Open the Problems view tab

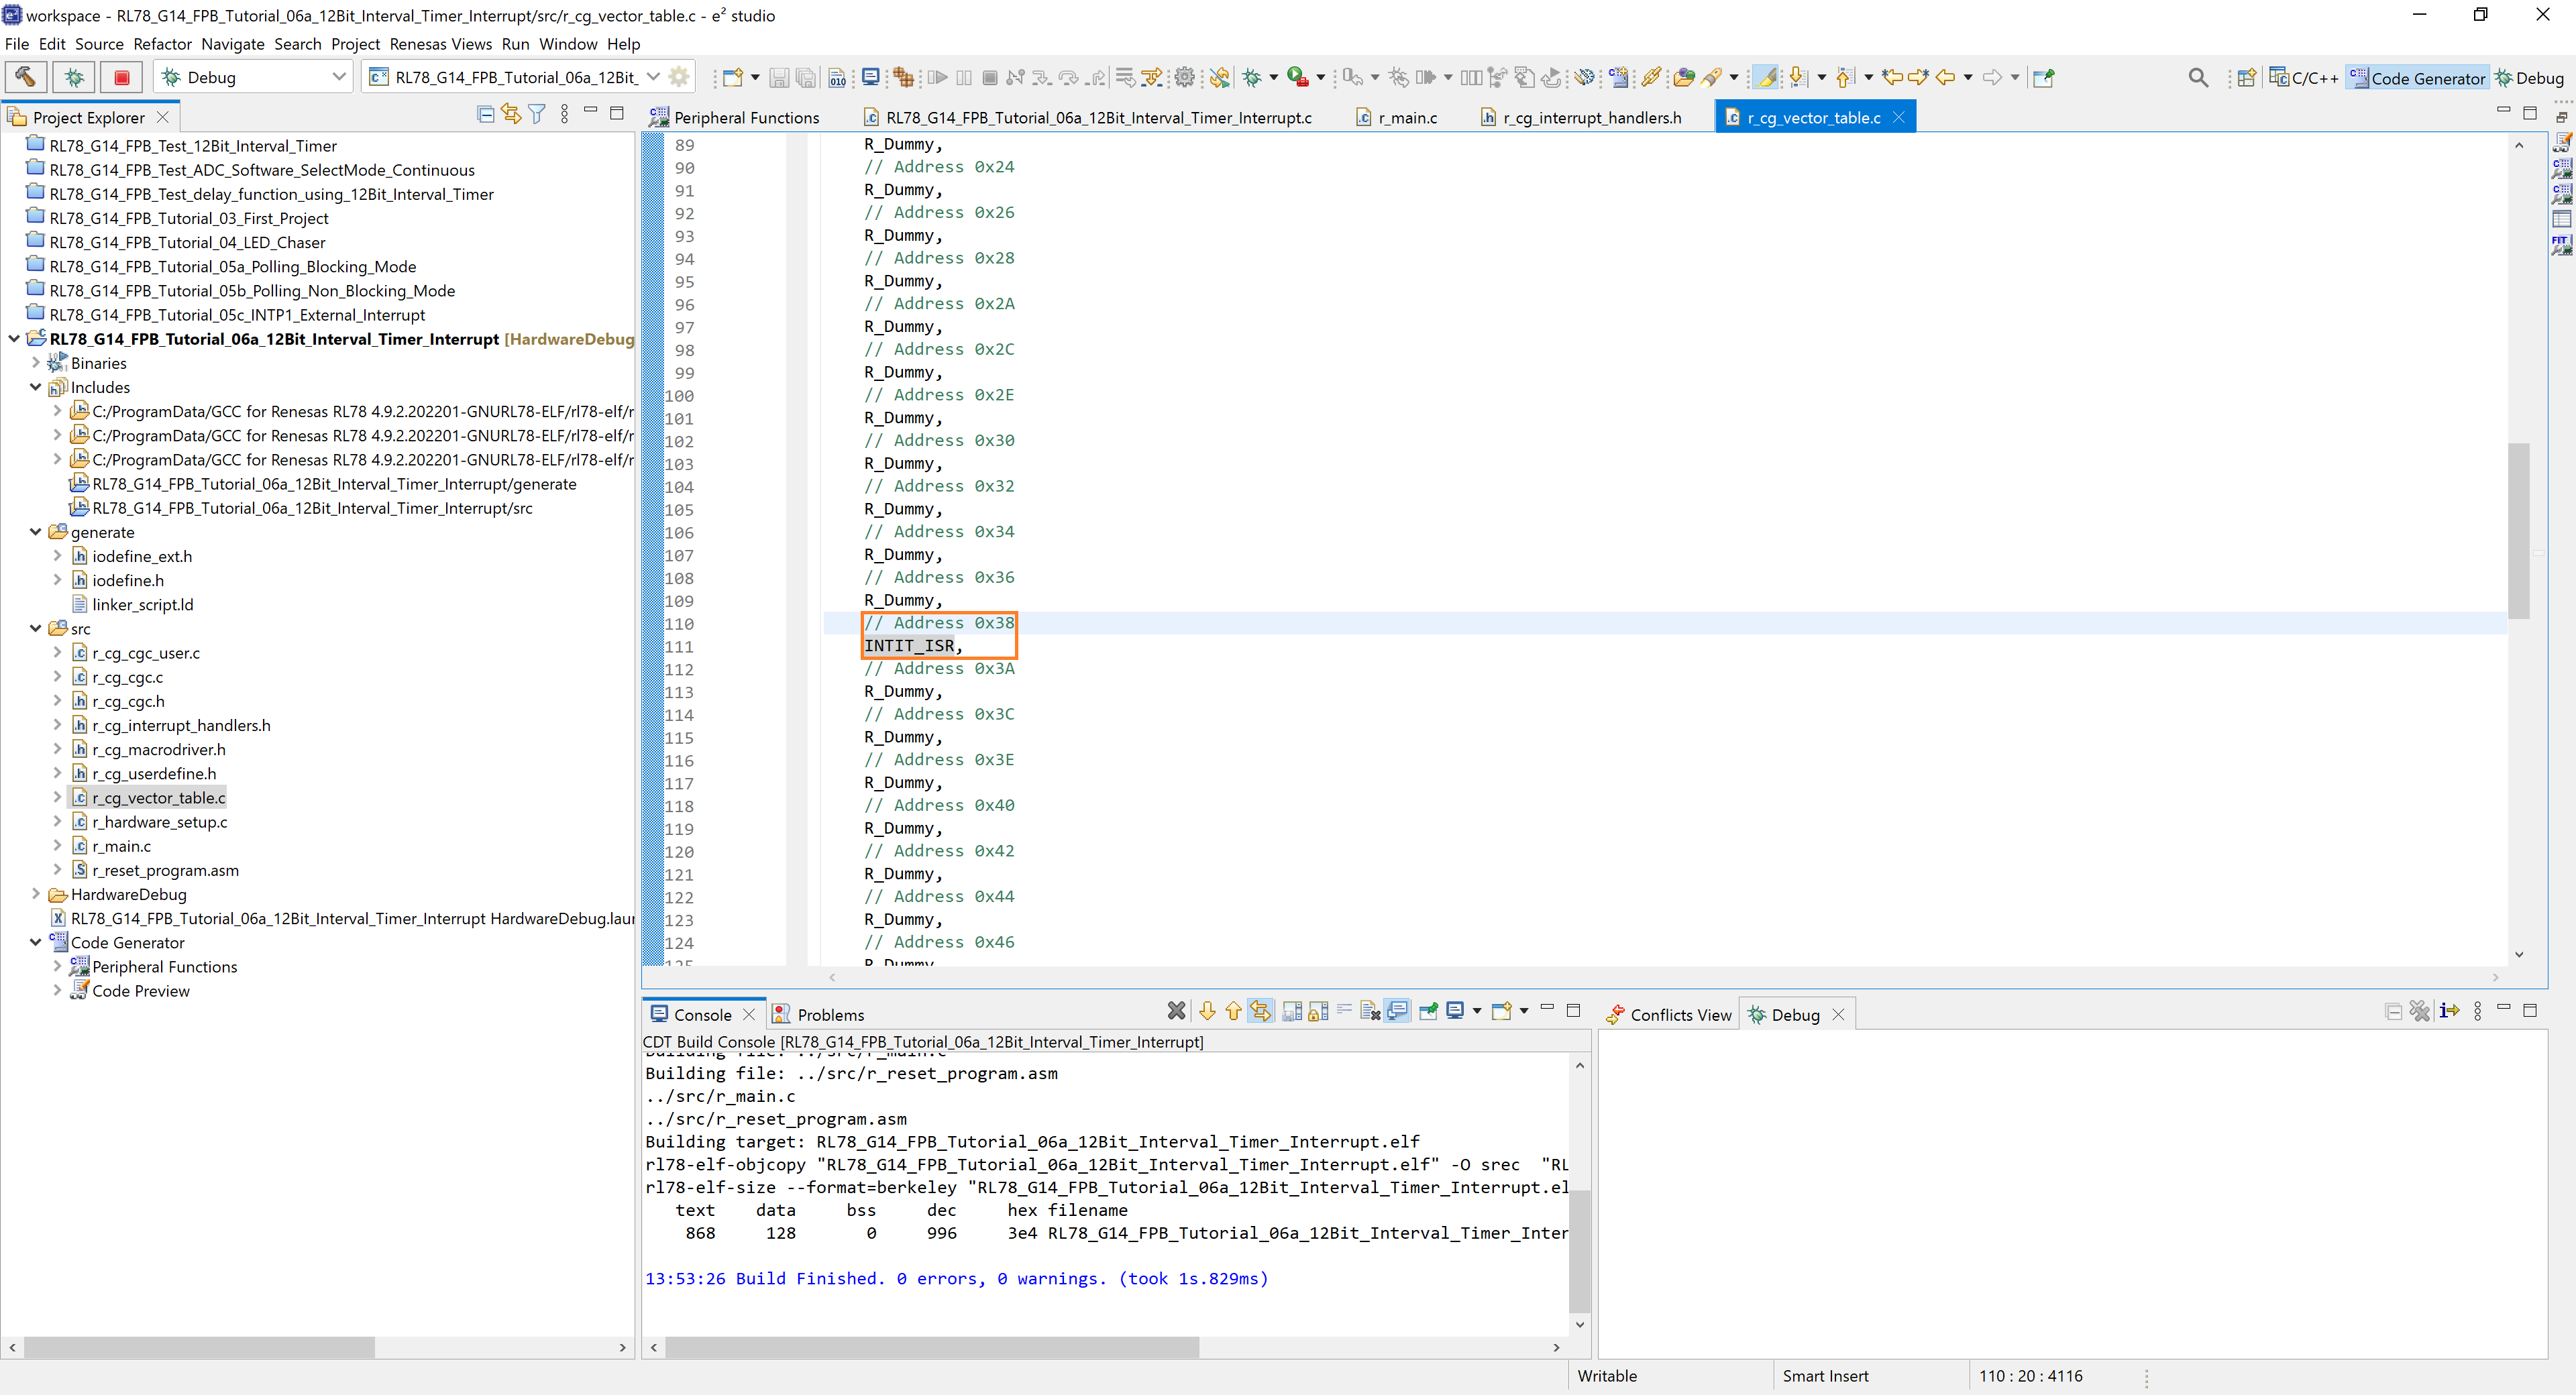coord(829,1015)
